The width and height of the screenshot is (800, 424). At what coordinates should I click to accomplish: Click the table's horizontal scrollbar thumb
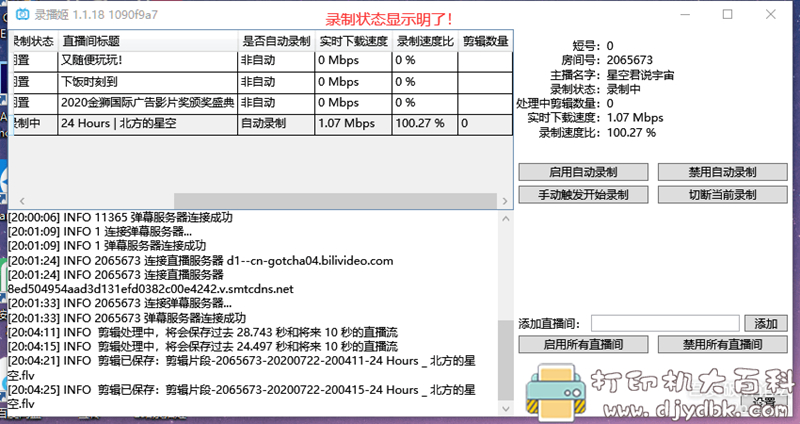335,201
